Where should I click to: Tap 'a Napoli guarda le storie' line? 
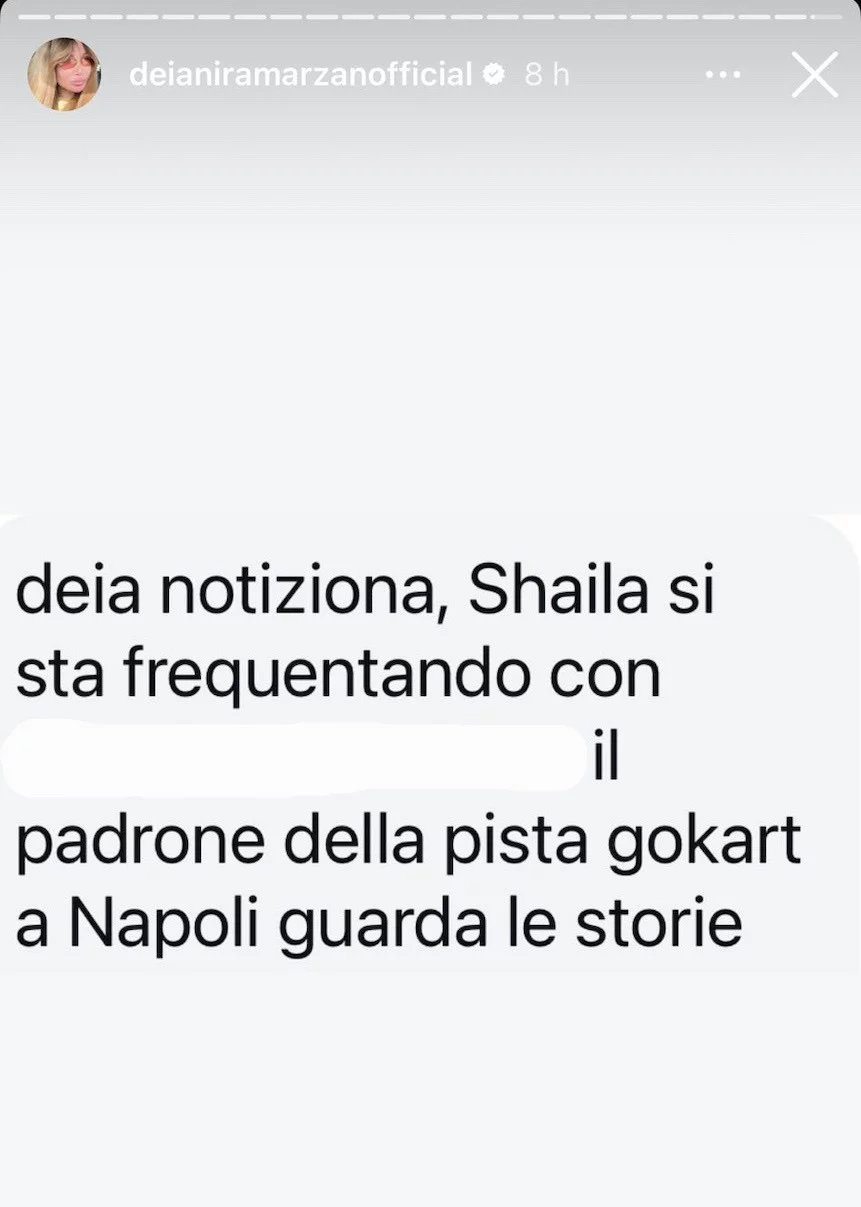coord(379,927)
